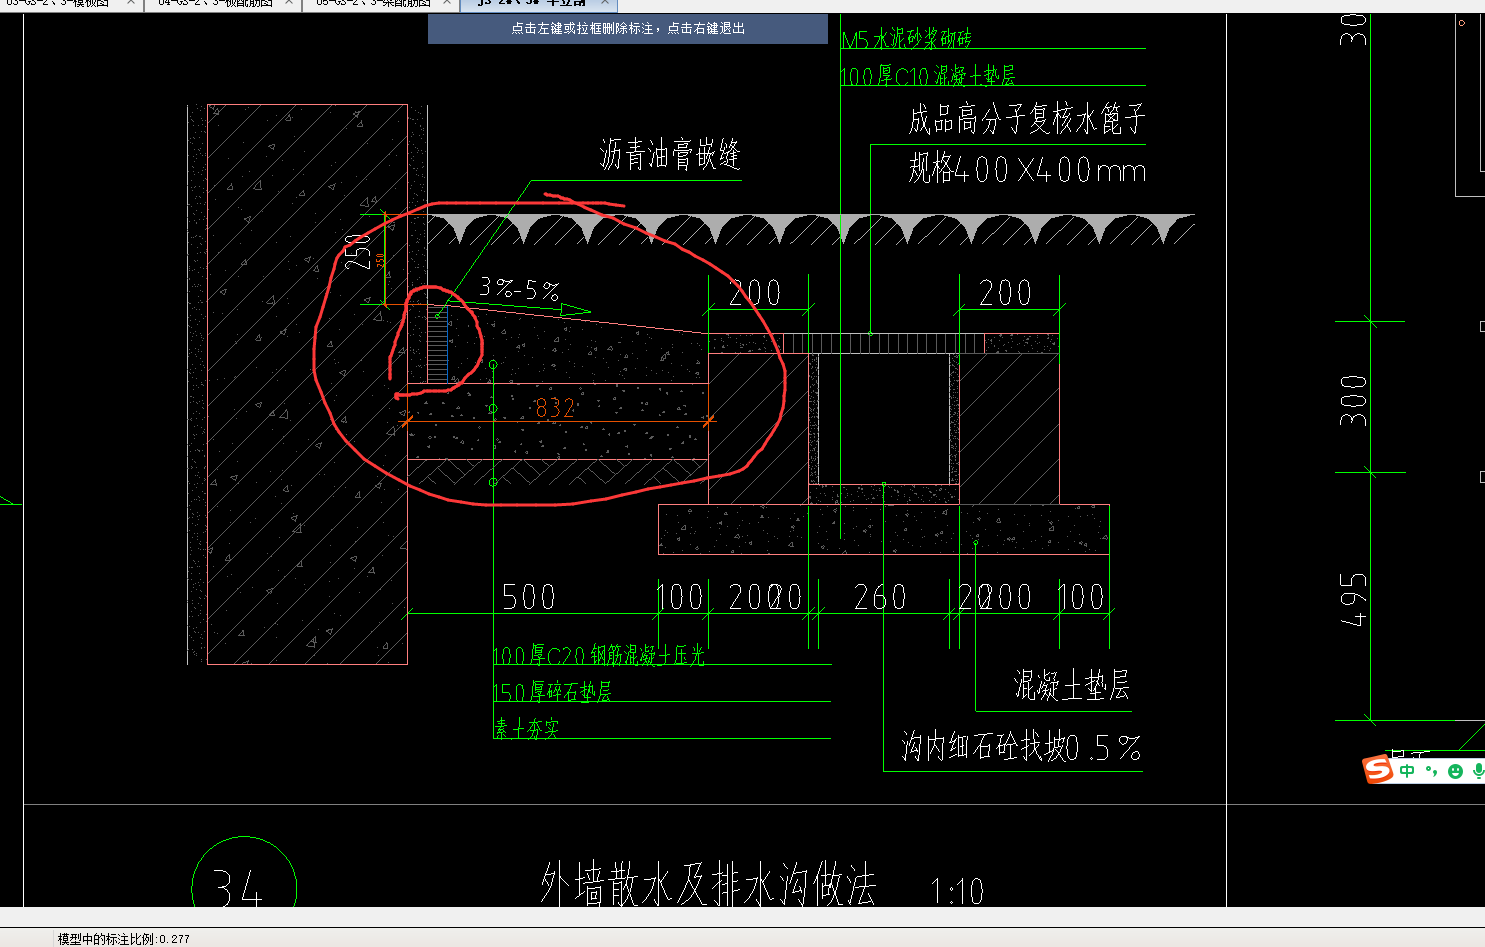Image resolution: width=1485 pixels, height=947 pixels.
Task: Click the 模型中的标注比例:0.277 status text
Action: pyautogui.click(x=122, y=937)
